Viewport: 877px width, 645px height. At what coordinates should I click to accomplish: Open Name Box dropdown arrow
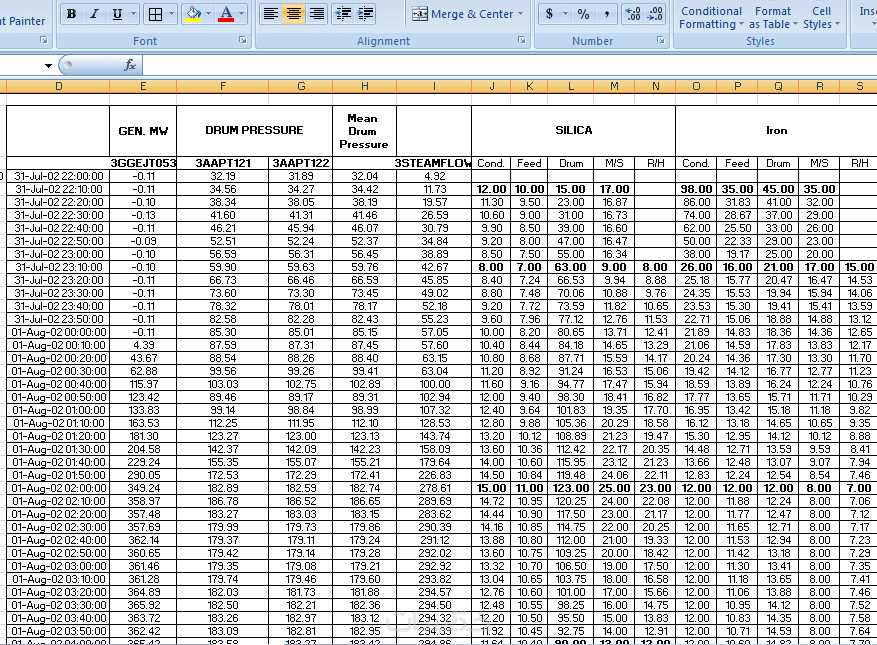(x=49, y=65)
